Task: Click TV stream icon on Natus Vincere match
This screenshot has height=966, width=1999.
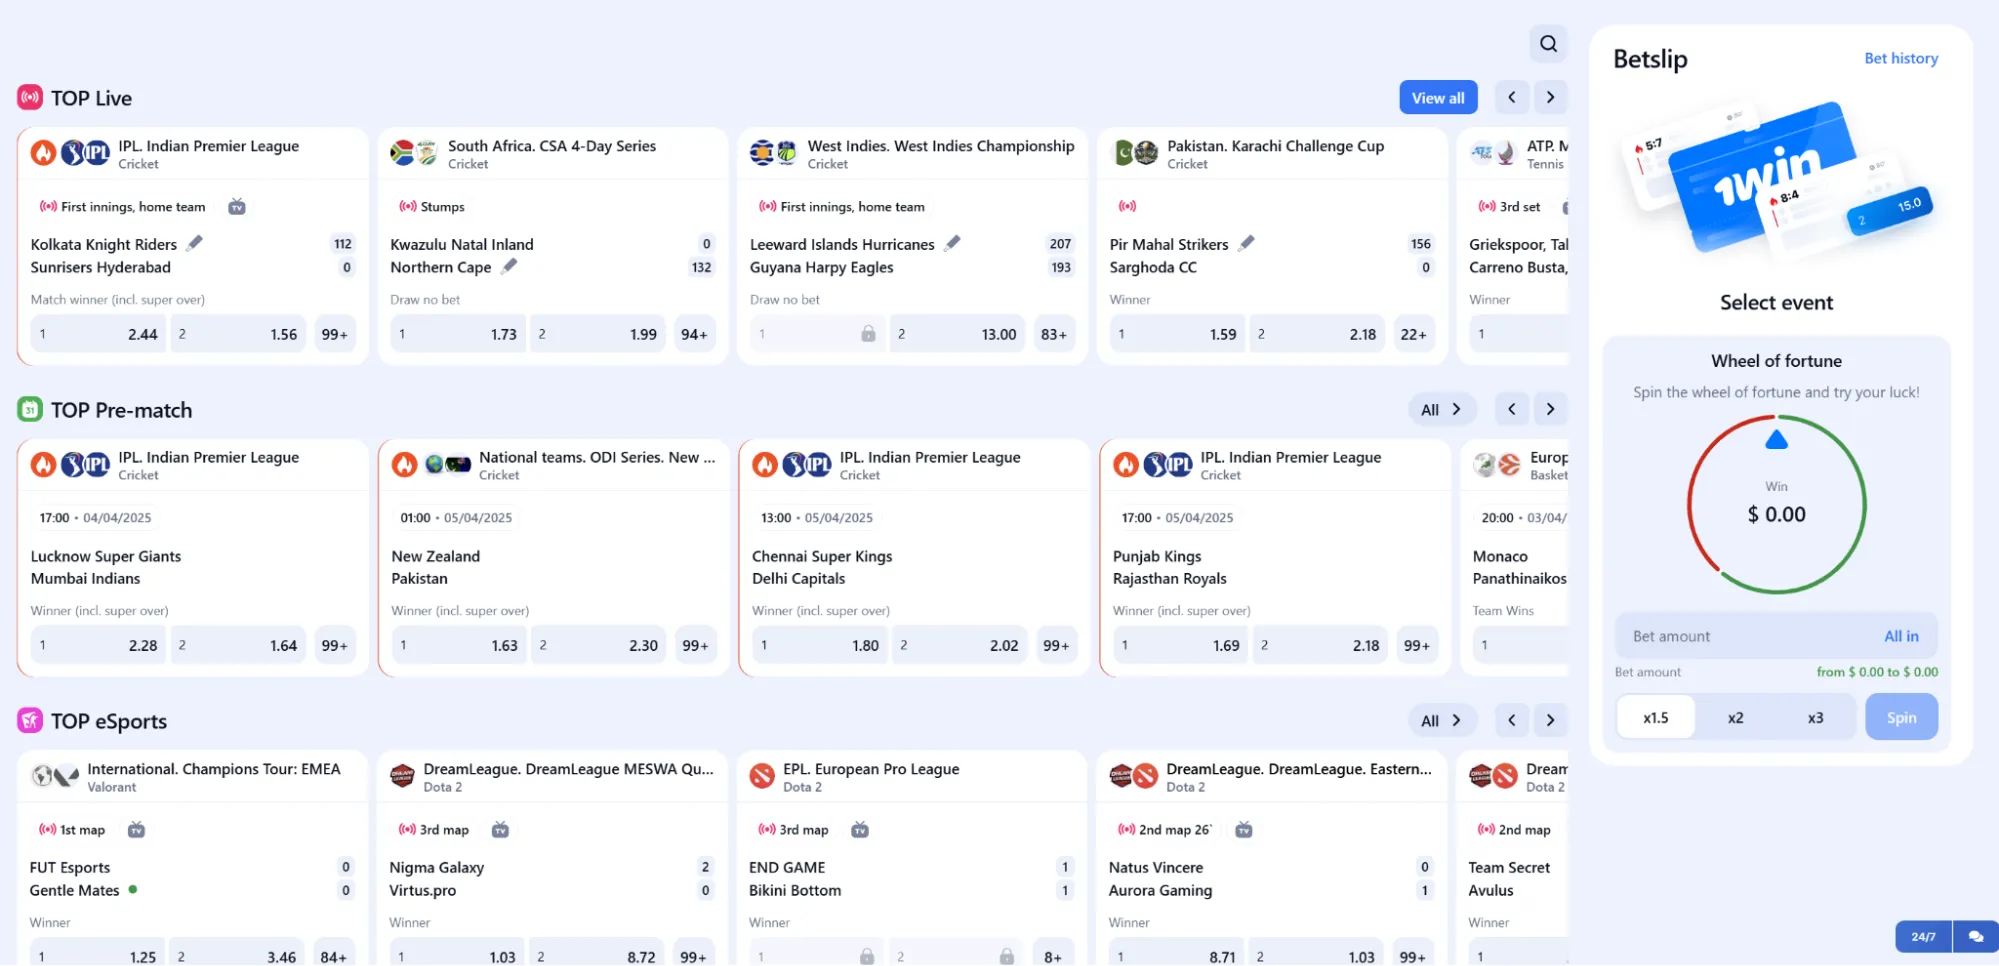Action: 1244,830
